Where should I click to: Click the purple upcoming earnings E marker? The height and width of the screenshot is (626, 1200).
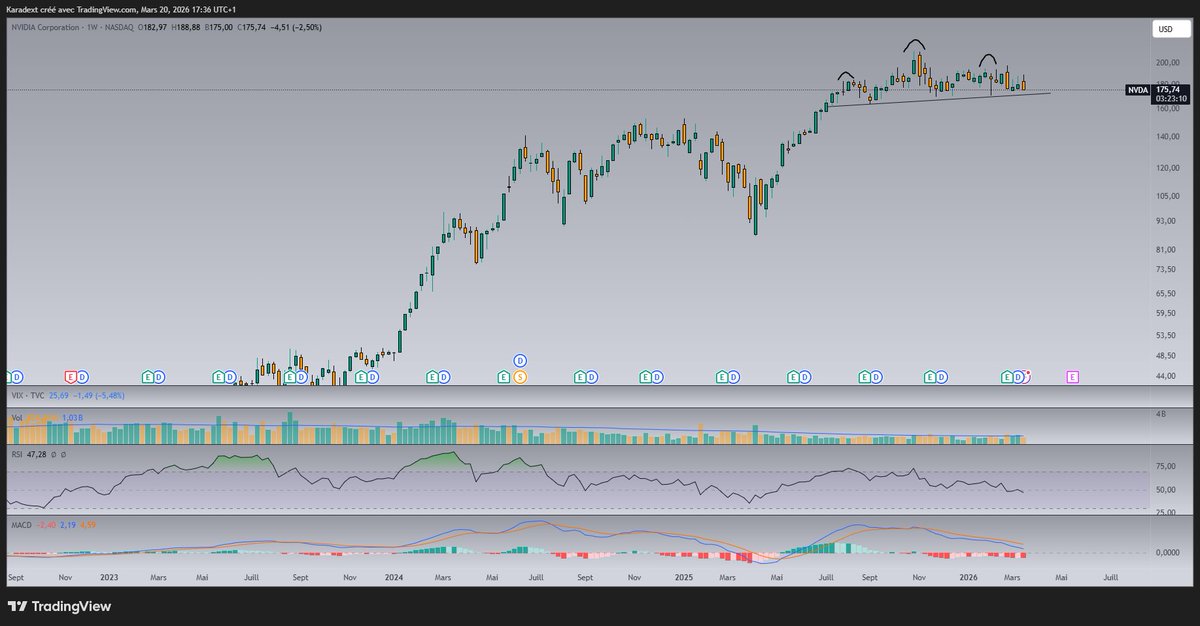[1072, 377]
